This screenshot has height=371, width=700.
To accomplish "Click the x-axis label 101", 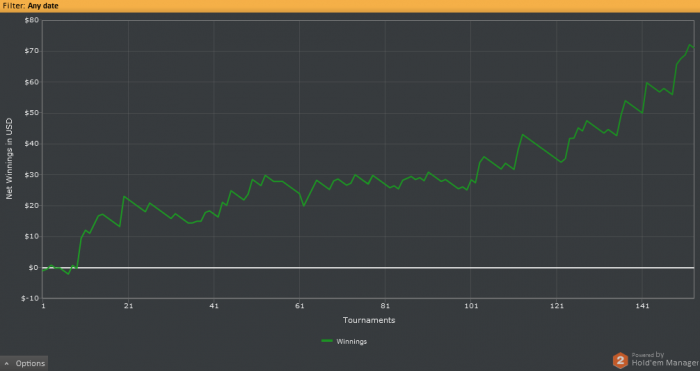I will tap(471, 306).
